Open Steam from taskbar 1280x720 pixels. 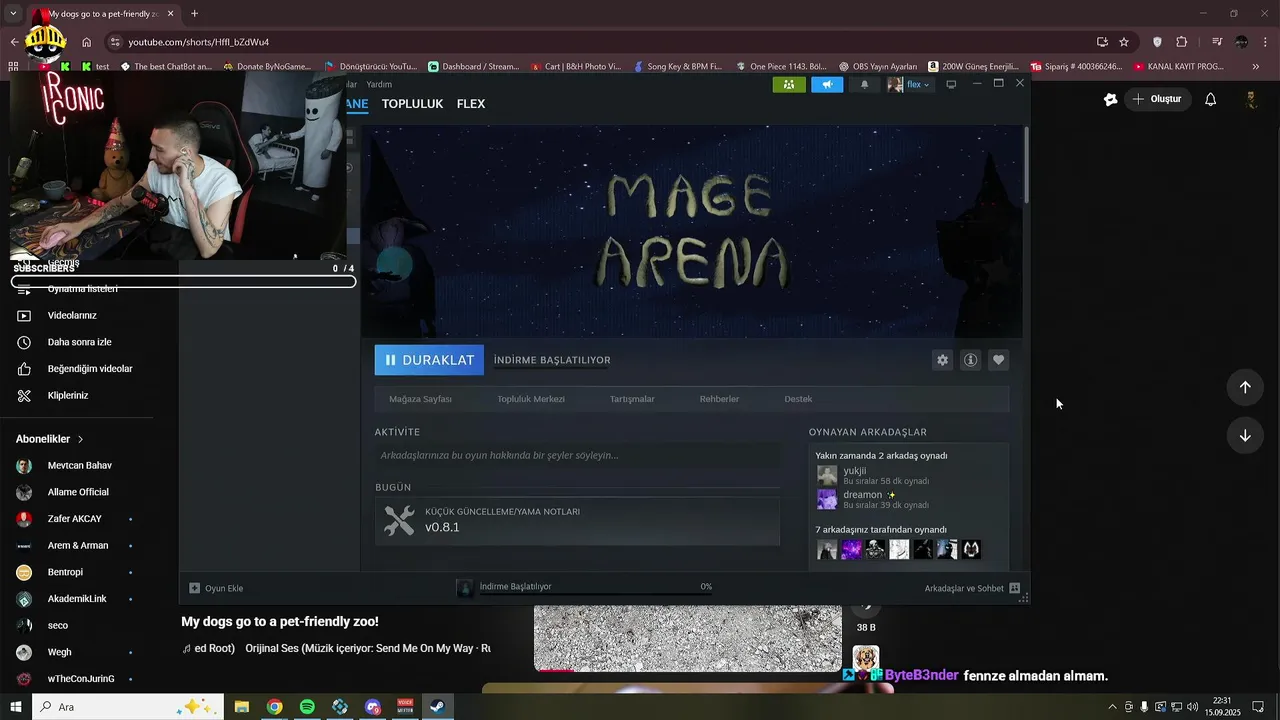437,707
